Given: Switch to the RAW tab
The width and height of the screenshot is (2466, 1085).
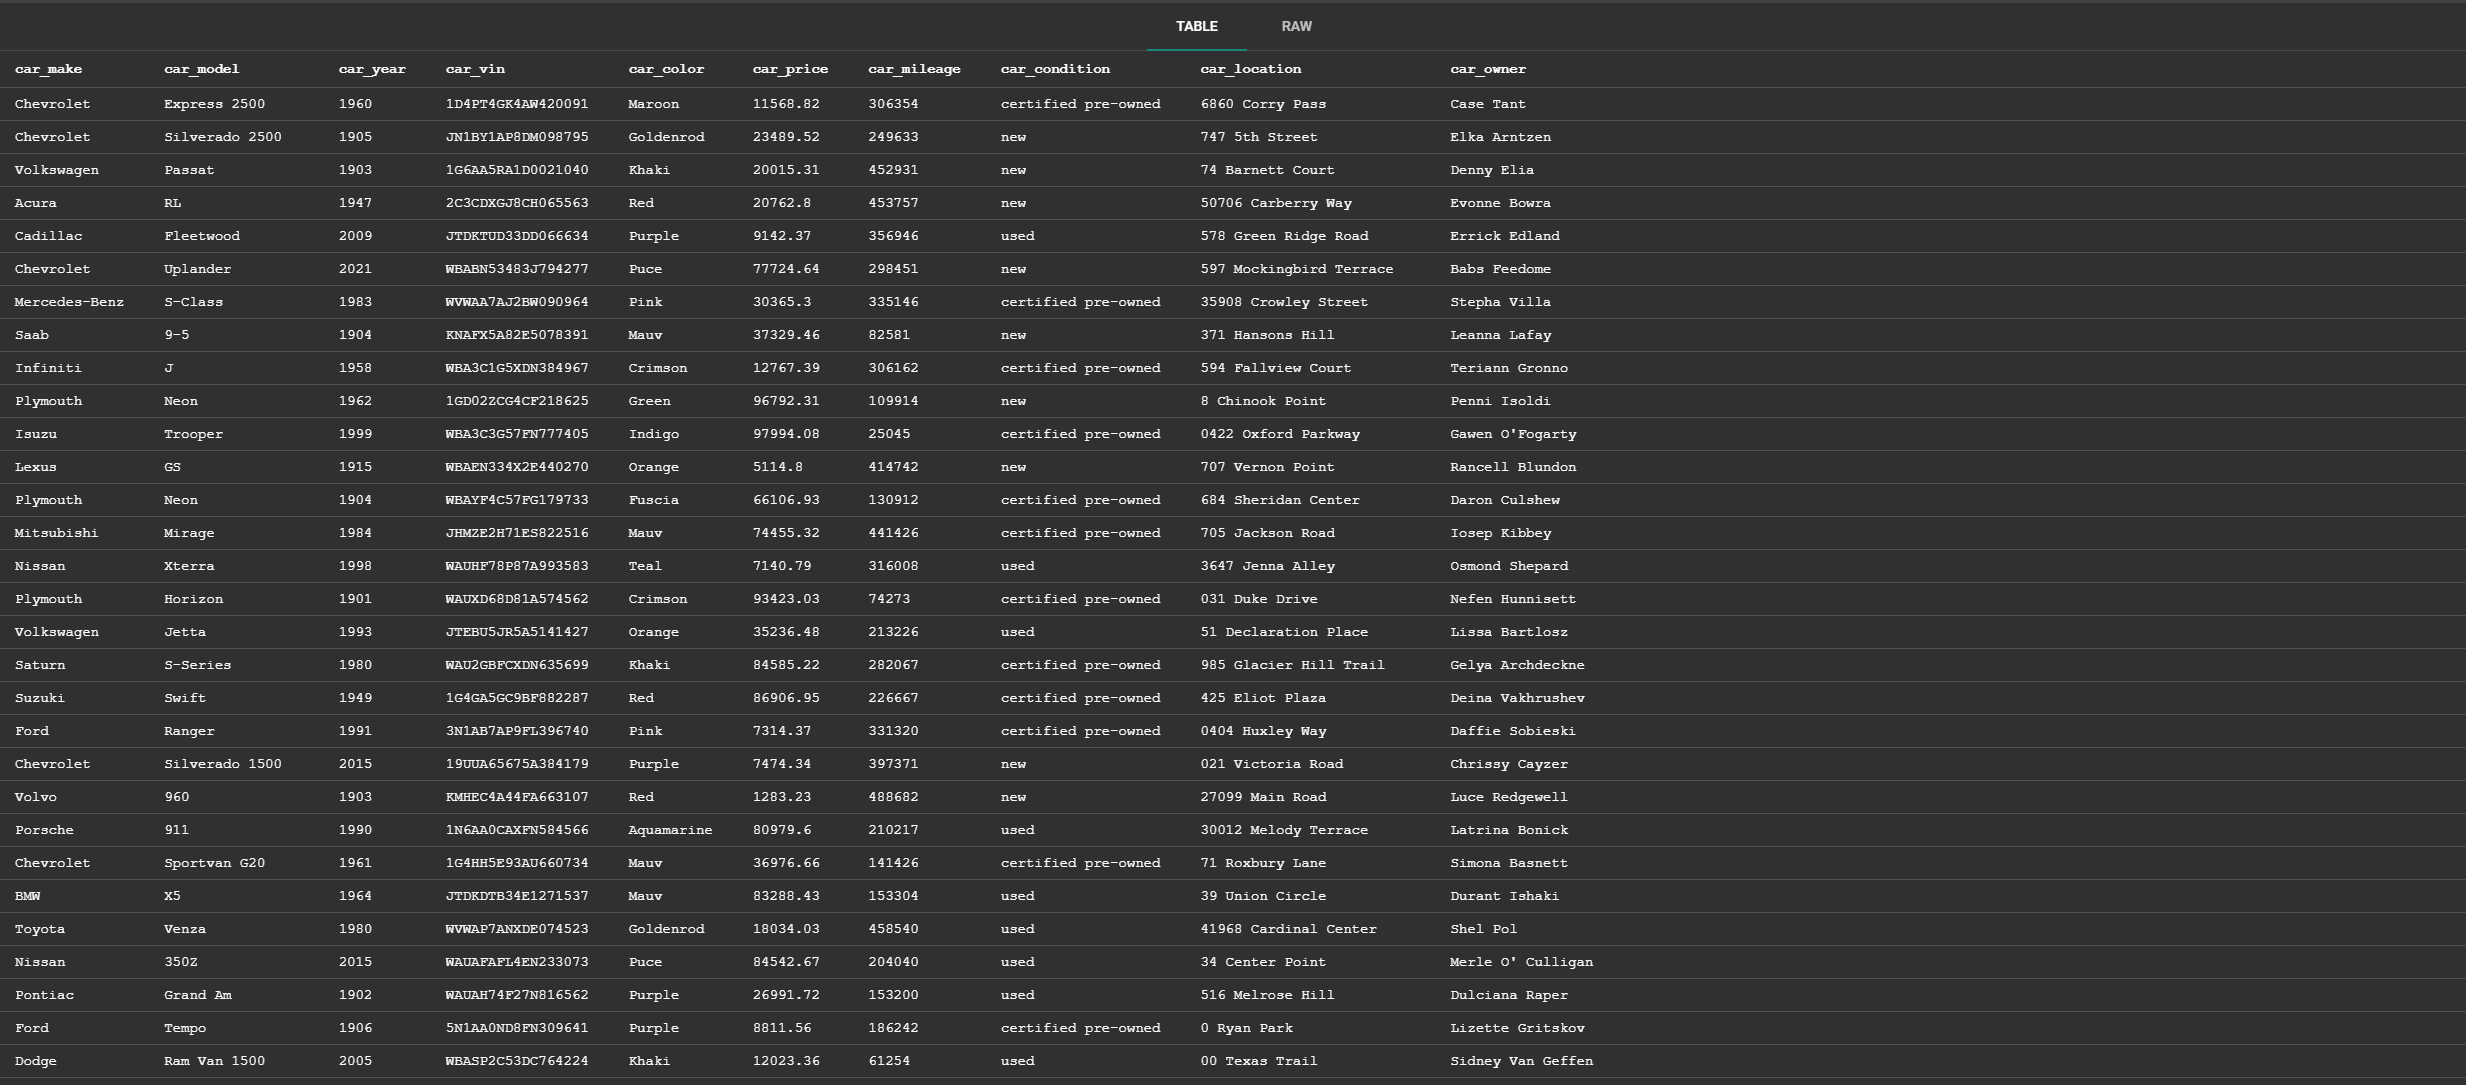Looking at the screenshot, I should 1296,26.
